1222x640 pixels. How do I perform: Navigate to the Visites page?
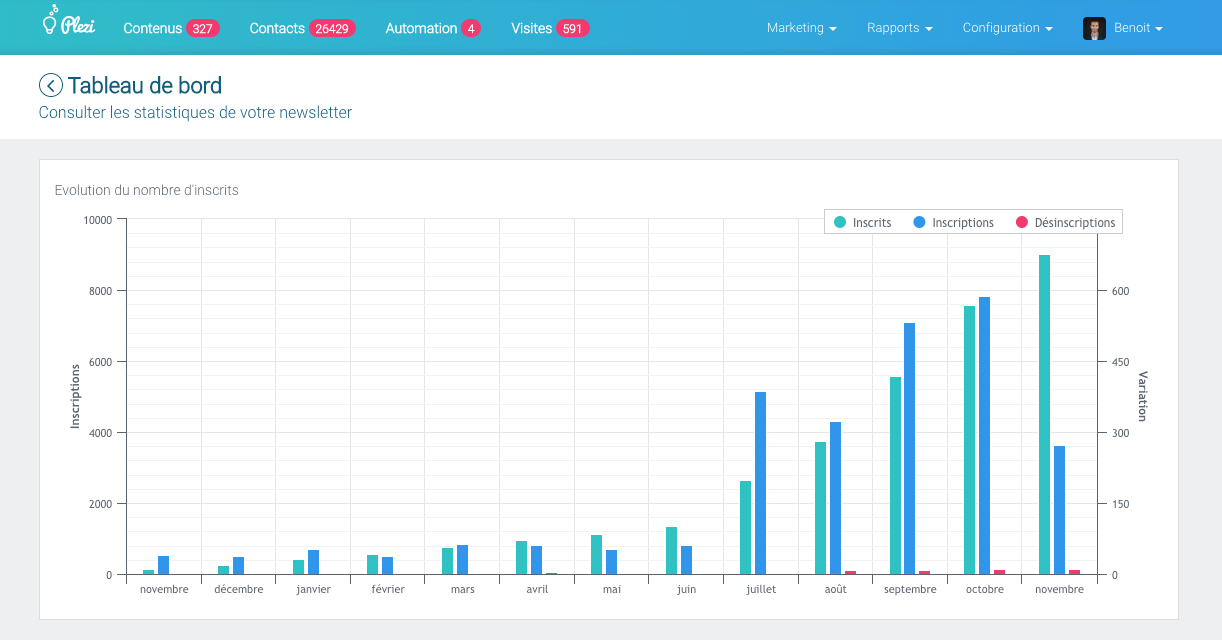(x=531, y=28)
